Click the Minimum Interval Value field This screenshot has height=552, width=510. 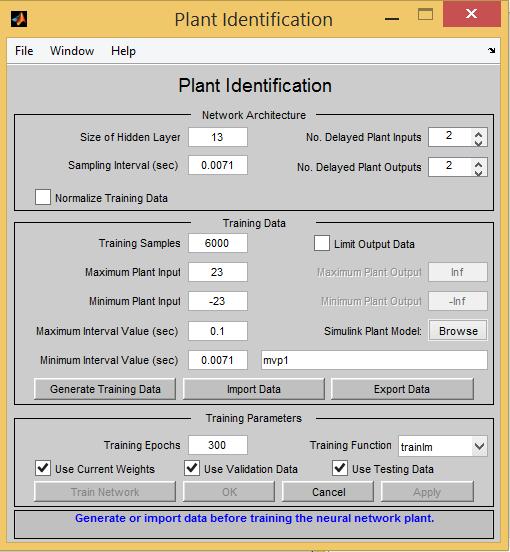pyautogui.click(x=218, y=360)
